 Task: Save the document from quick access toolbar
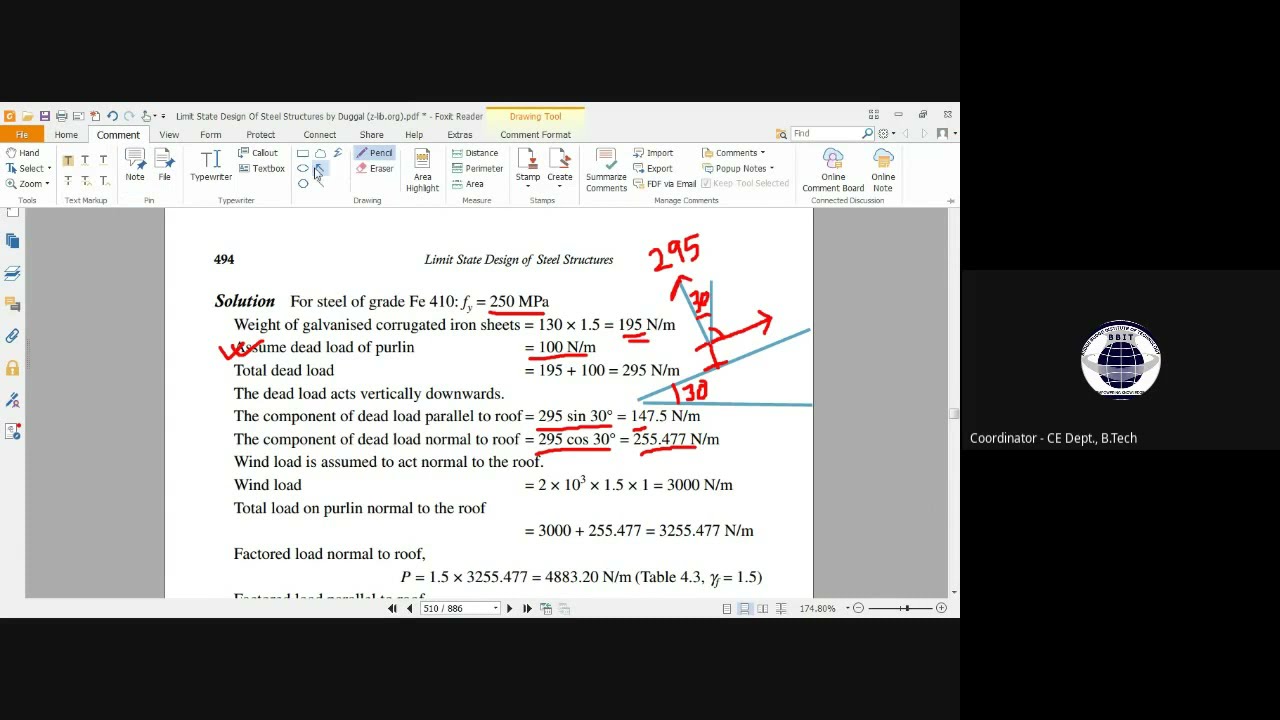tap(44, 116)
